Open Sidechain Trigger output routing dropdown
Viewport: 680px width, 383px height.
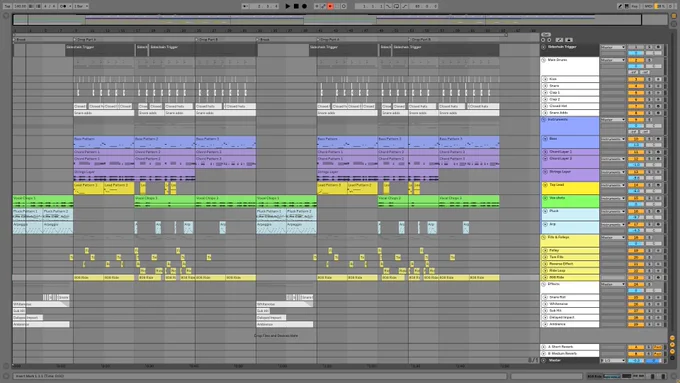(x=613, y=47)
